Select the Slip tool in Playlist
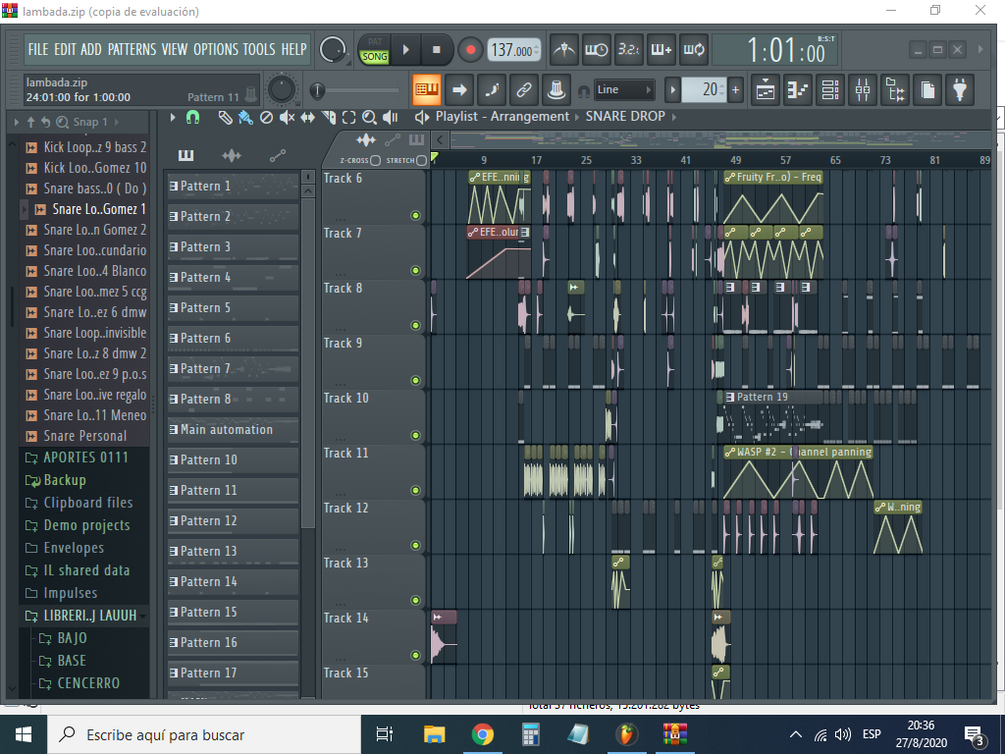This screenshot has width=1005, height=754. [x=308, y=117]
